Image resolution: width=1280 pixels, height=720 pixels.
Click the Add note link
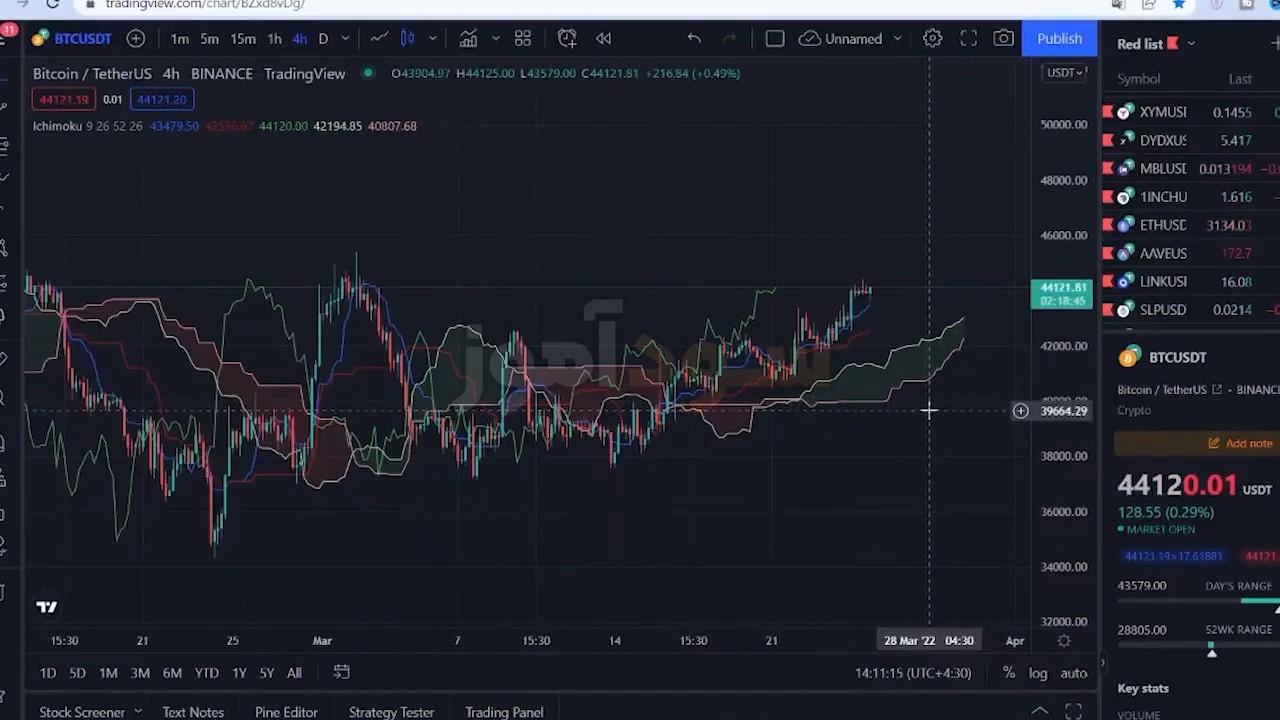(x=1240, y=444)
